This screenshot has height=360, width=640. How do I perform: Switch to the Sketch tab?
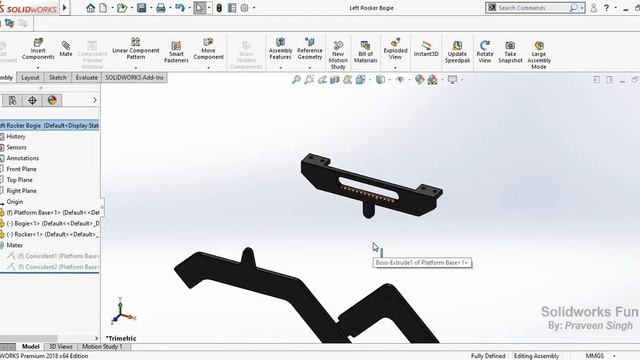pos(58,78)
